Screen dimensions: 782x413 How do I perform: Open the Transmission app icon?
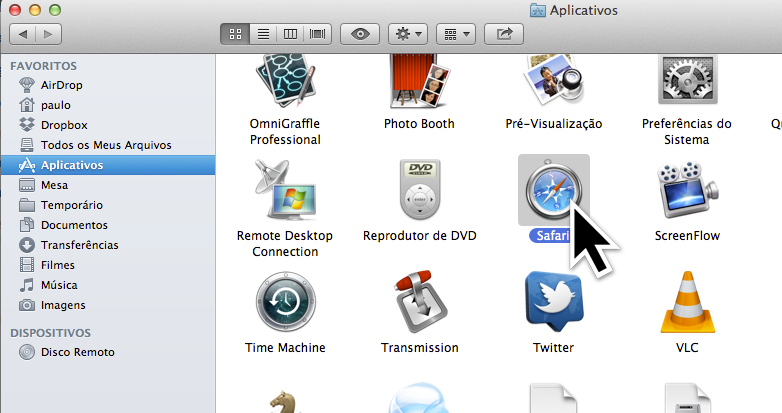pyautogui.click(x=419, y=304)
